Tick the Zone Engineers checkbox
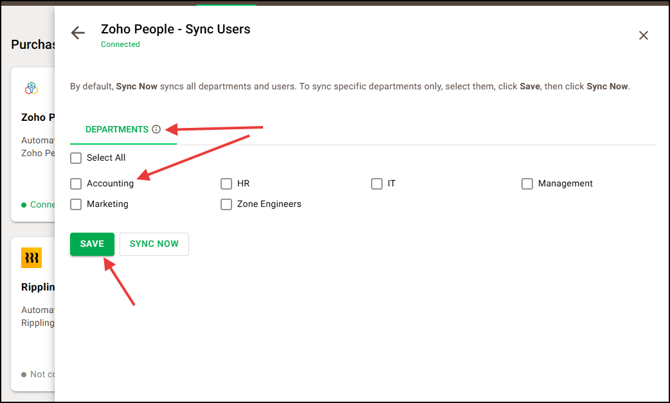The width and height of the screenshot is (670, 403). pos(226,204)
